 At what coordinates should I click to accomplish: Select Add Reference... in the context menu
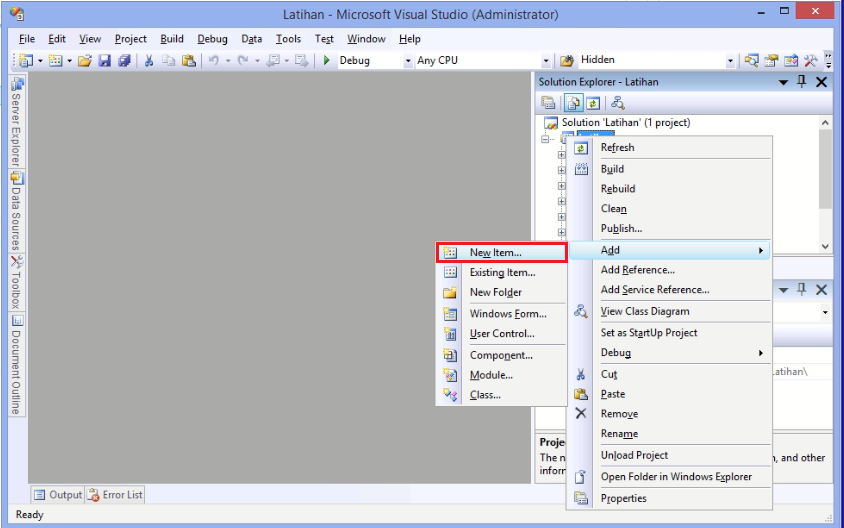pyautogui.click(x=670, y=270)
